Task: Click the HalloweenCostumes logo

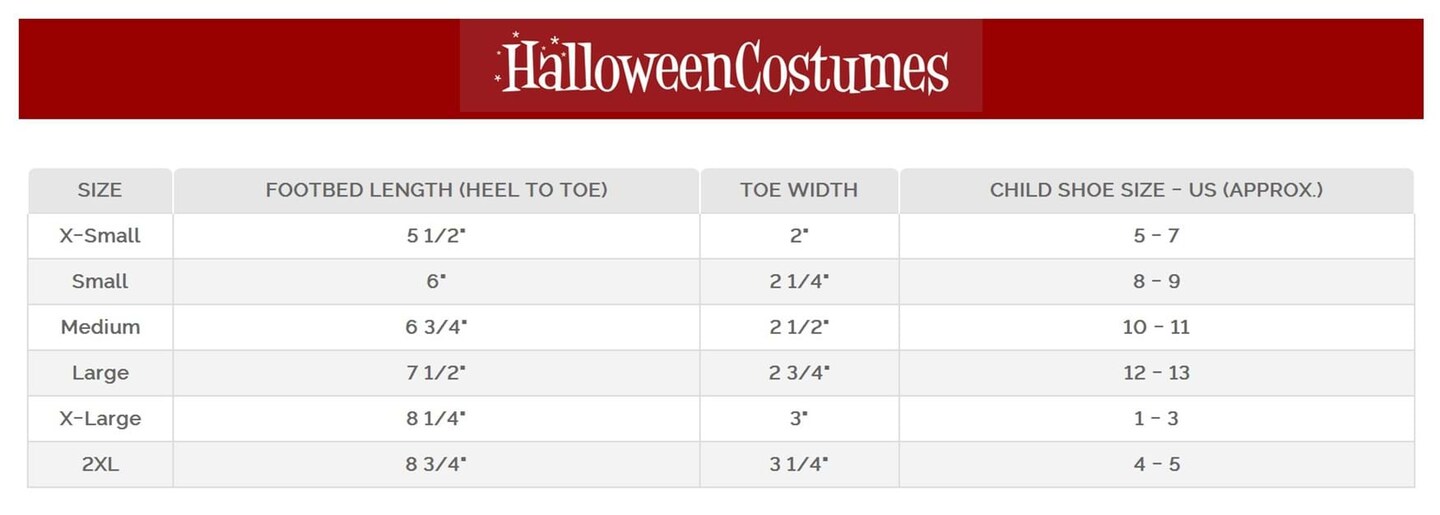Action: pyautogui.click(x=721, y=67)
